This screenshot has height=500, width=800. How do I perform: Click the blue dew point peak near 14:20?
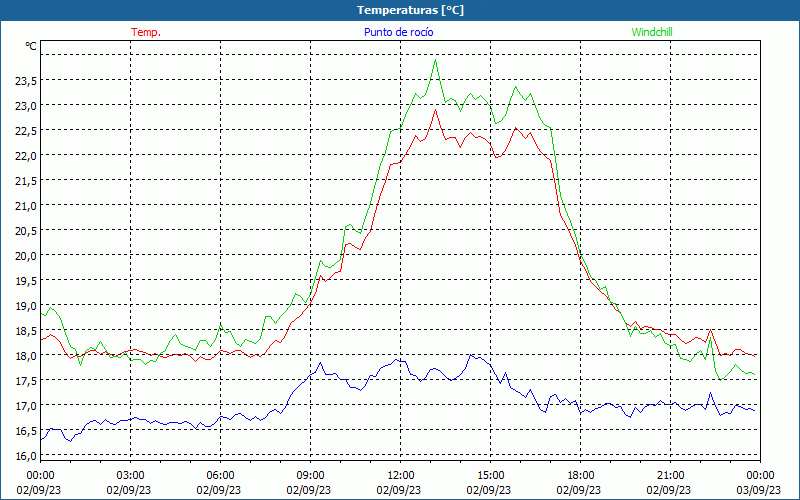click(x=470, y=355)
